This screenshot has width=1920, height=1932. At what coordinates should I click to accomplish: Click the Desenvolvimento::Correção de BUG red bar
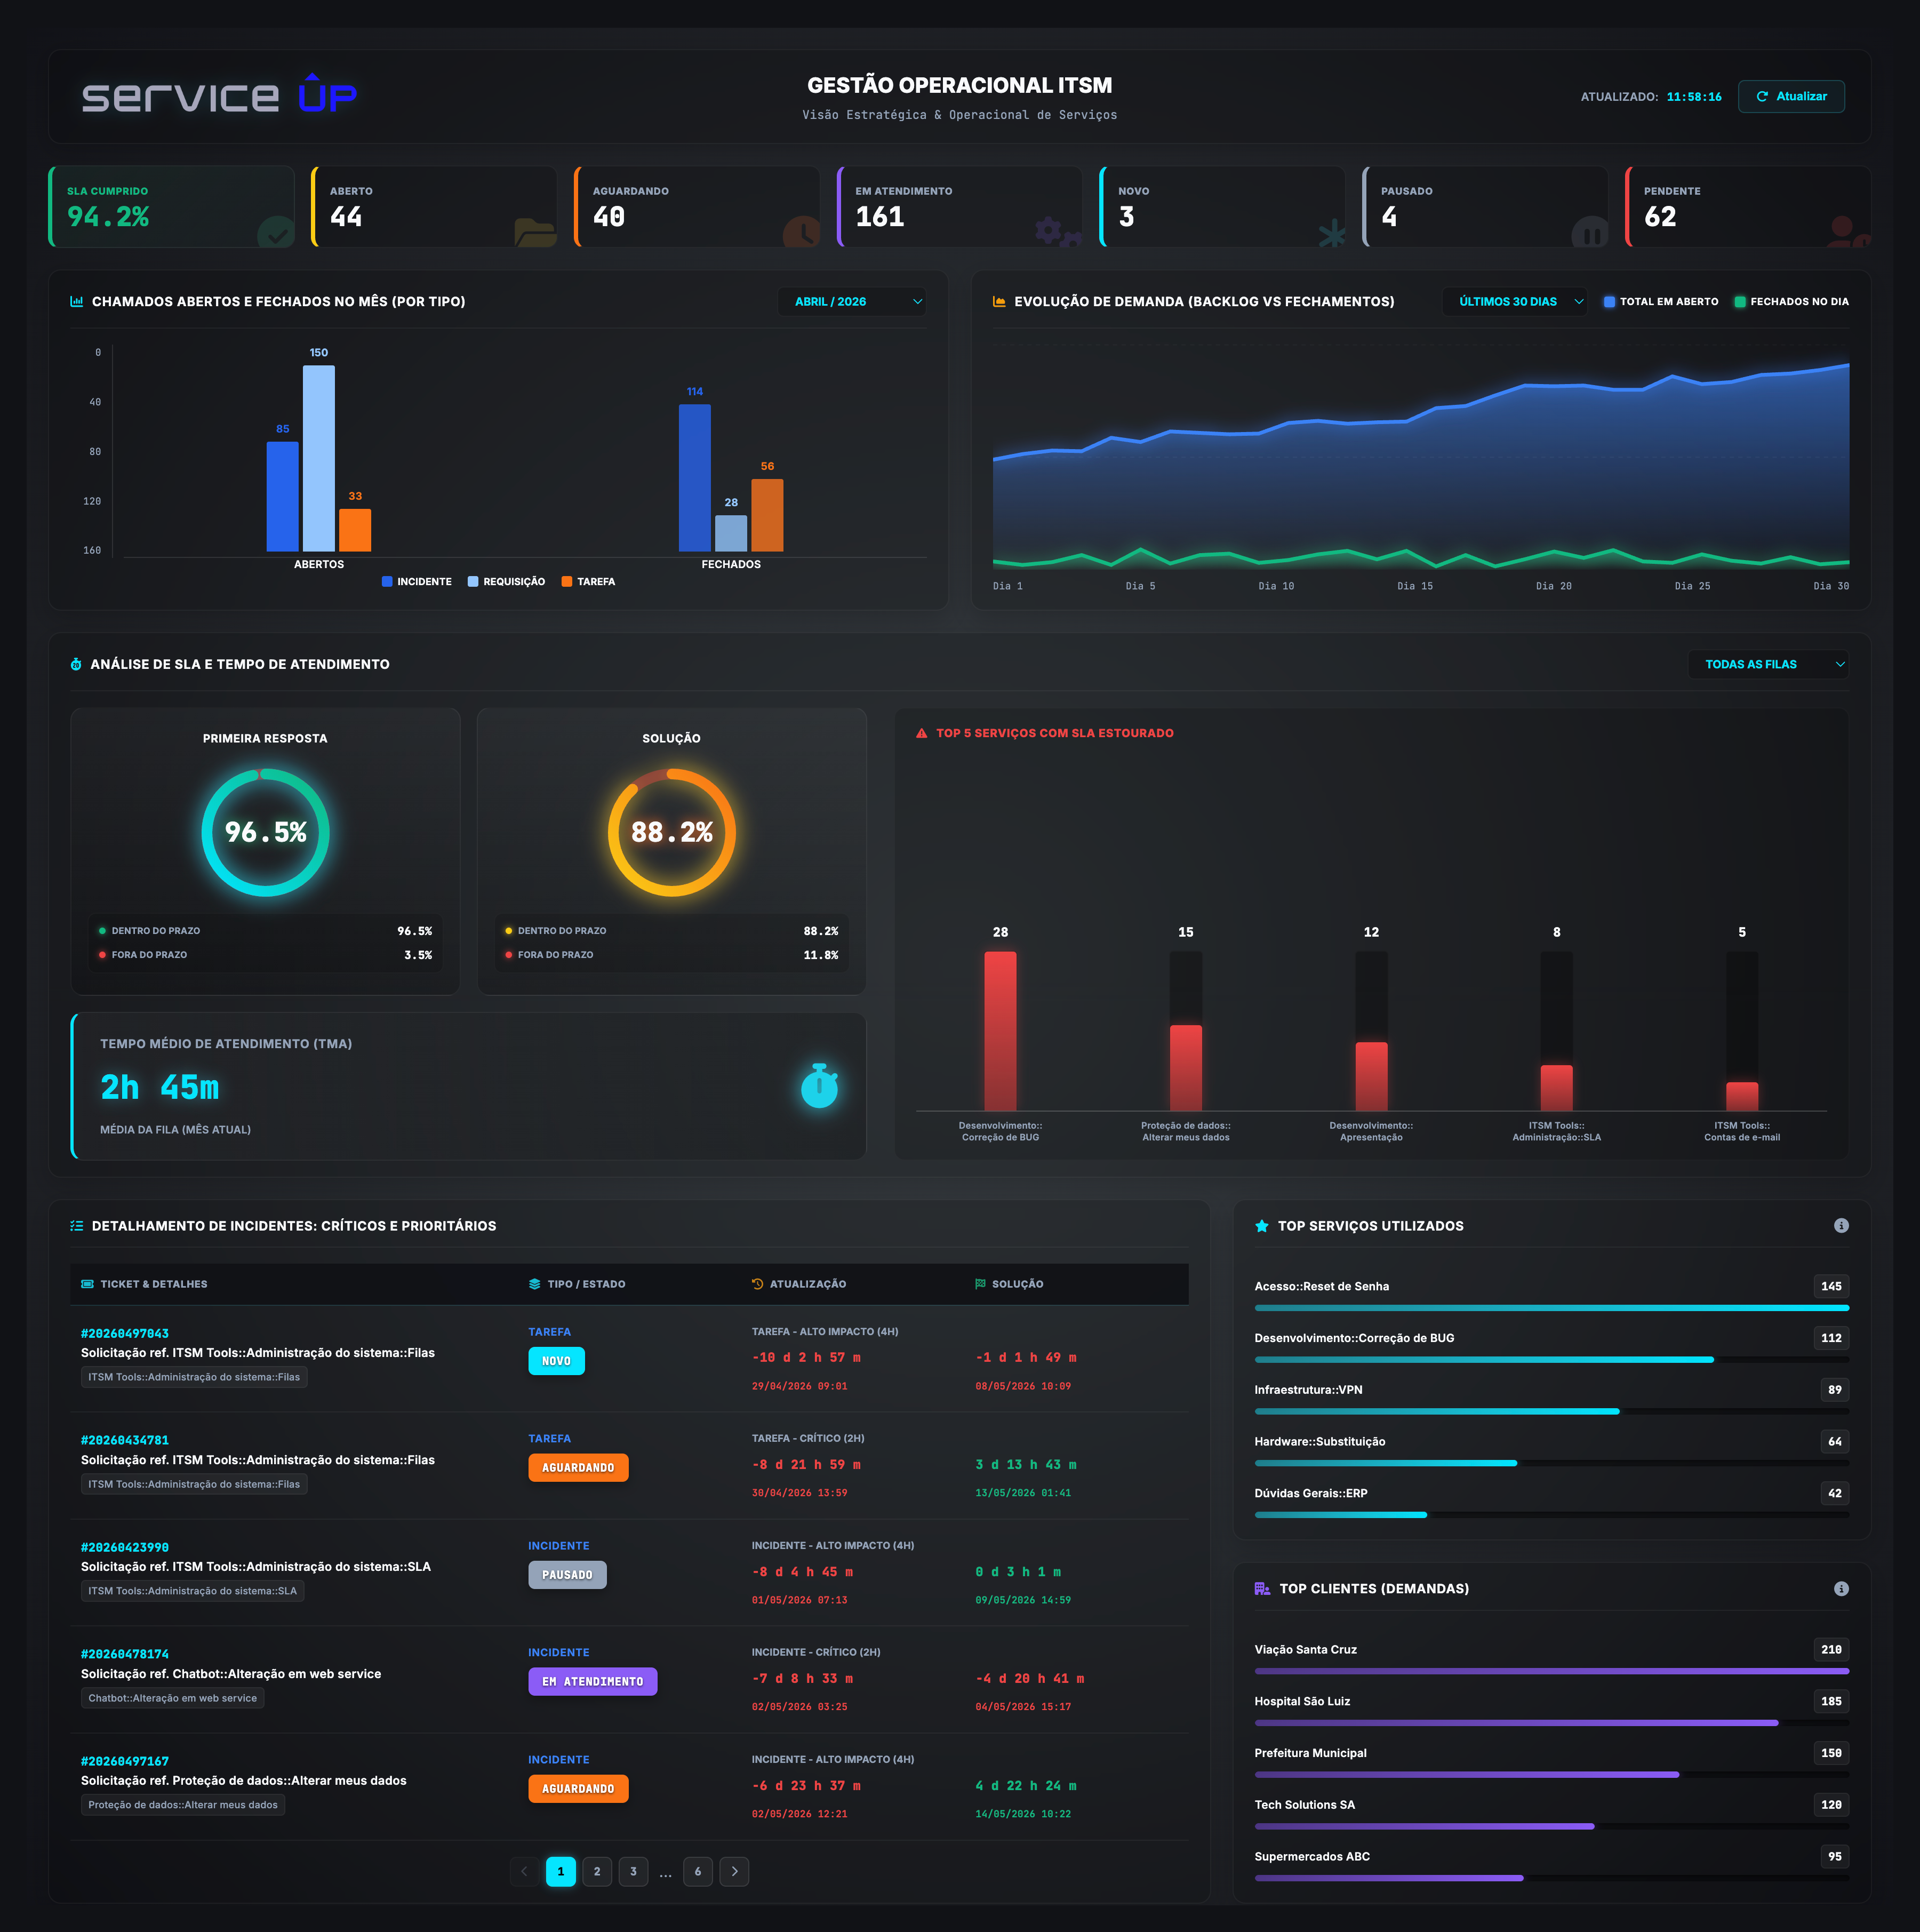pyautogui.click(x=1000, y=1031)
